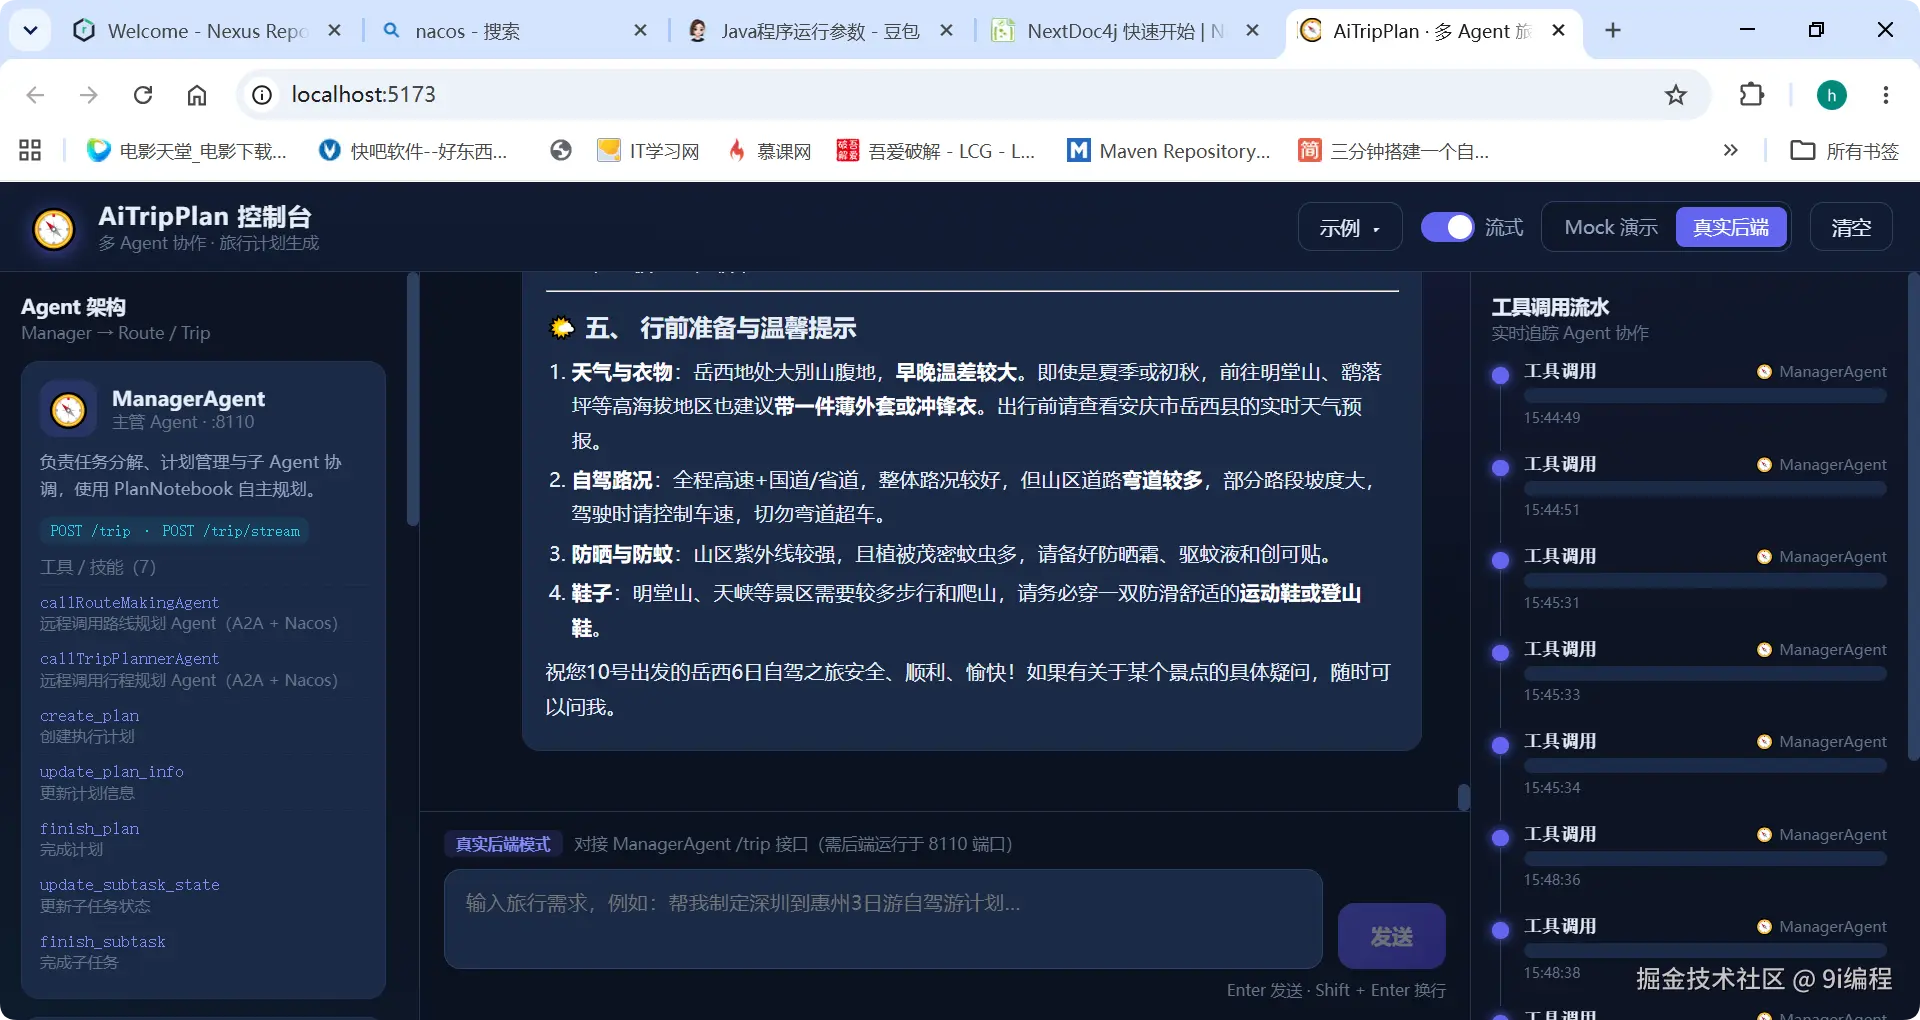Image resolution: width=1920 pixels, height=1020 pixels.
Task: Open a new browser tab
Action: click(x=1612, y=31)
